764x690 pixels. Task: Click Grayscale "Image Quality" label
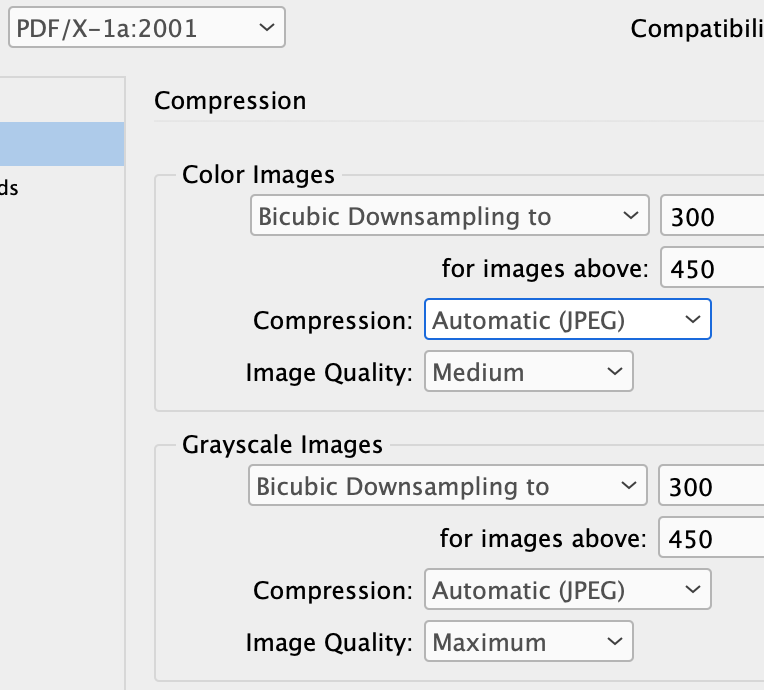[329, 642]
